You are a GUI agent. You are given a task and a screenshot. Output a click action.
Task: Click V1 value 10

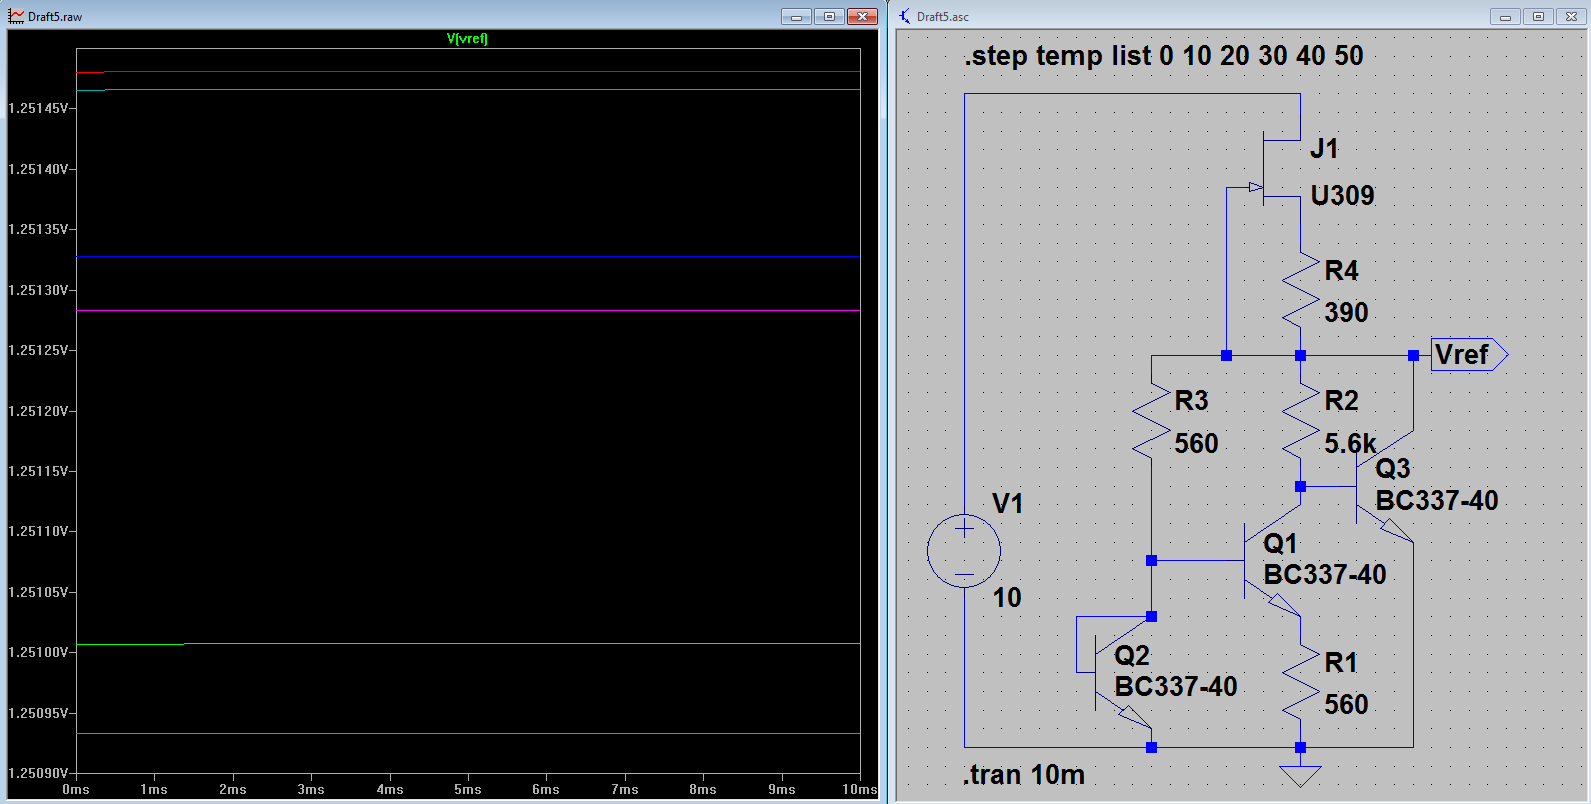point(1007,598)
